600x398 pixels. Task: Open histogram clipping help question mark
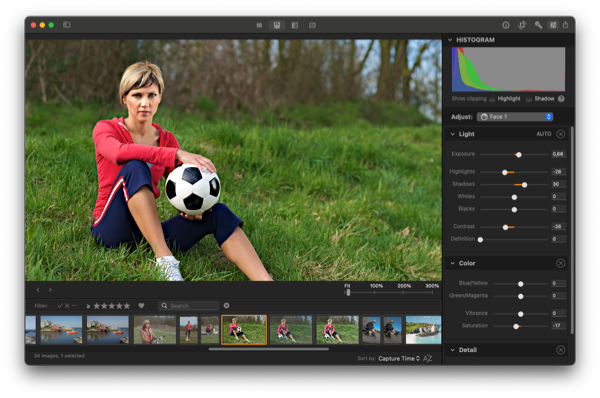coord(561,99)
